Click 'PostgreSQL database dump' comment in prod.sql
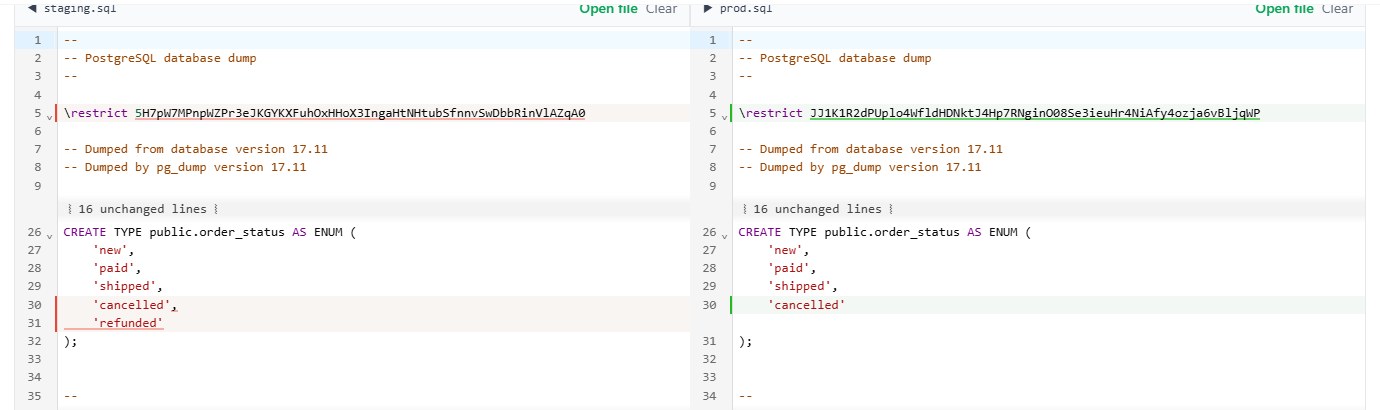1380x410 pixels. [x=835, y=58]
